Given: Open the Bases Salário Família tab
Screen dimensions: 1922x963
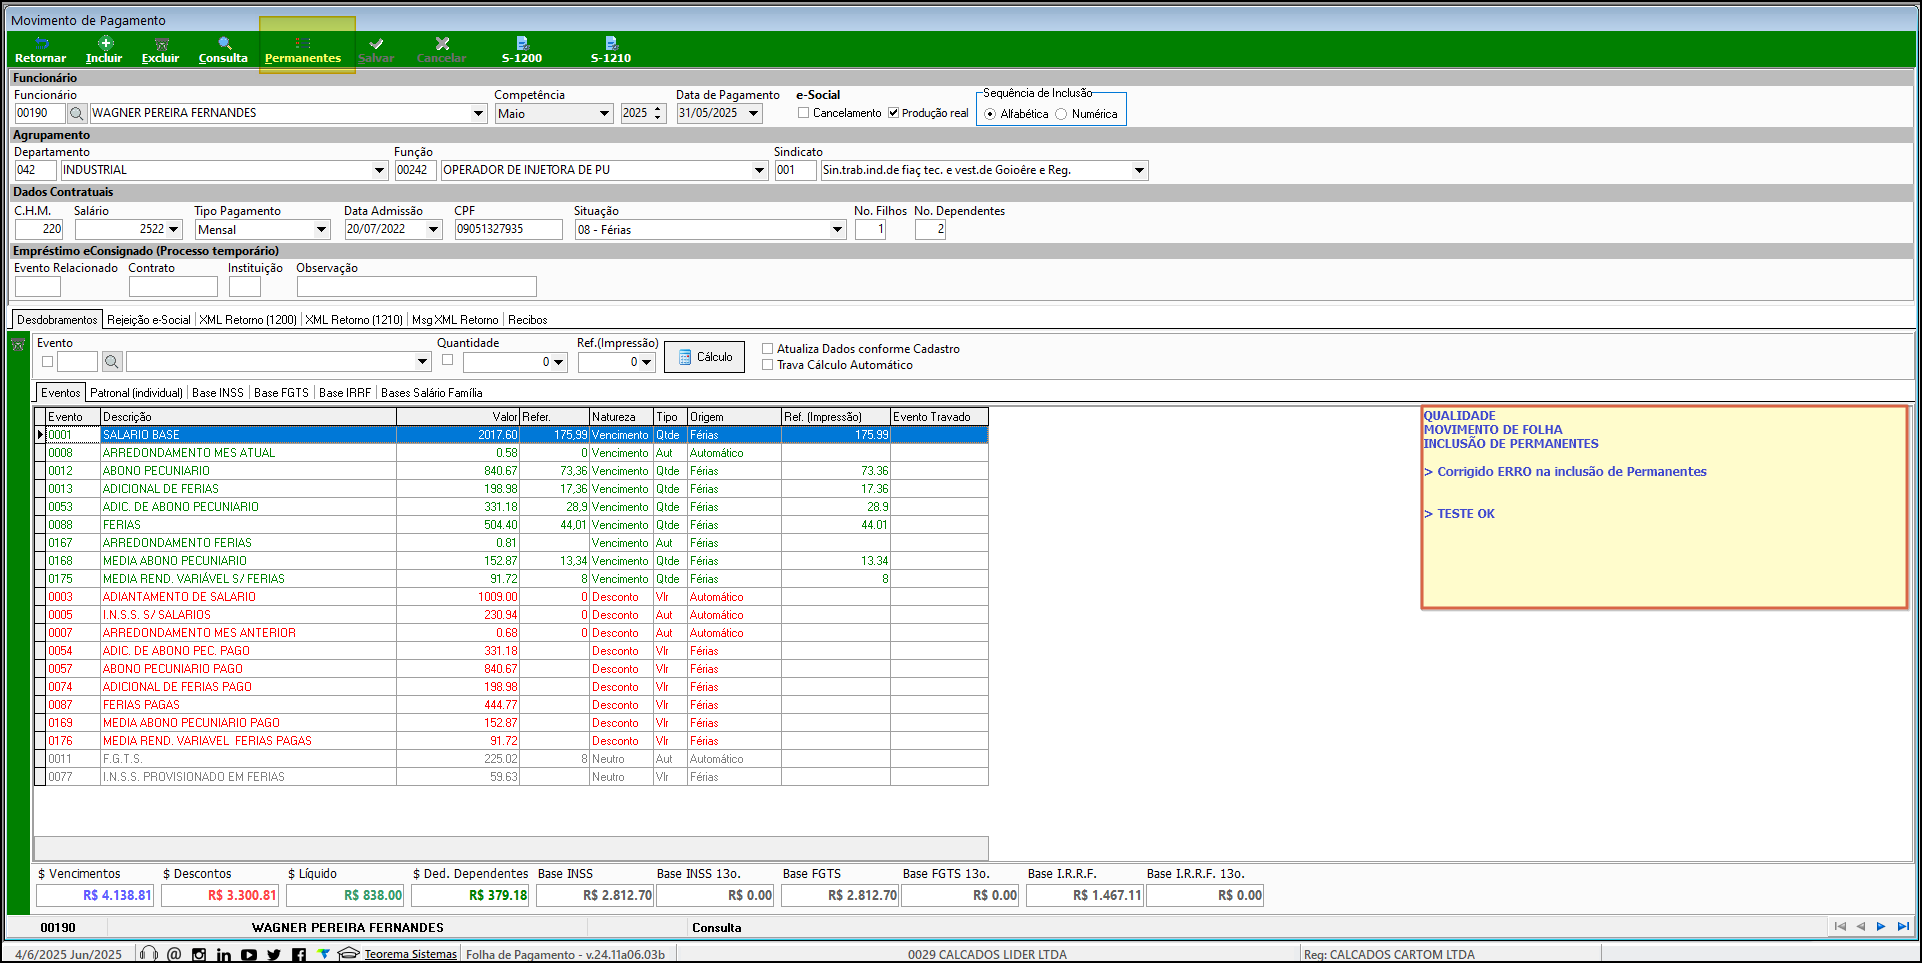Looking at the screenshot, I should pos(432,393).
